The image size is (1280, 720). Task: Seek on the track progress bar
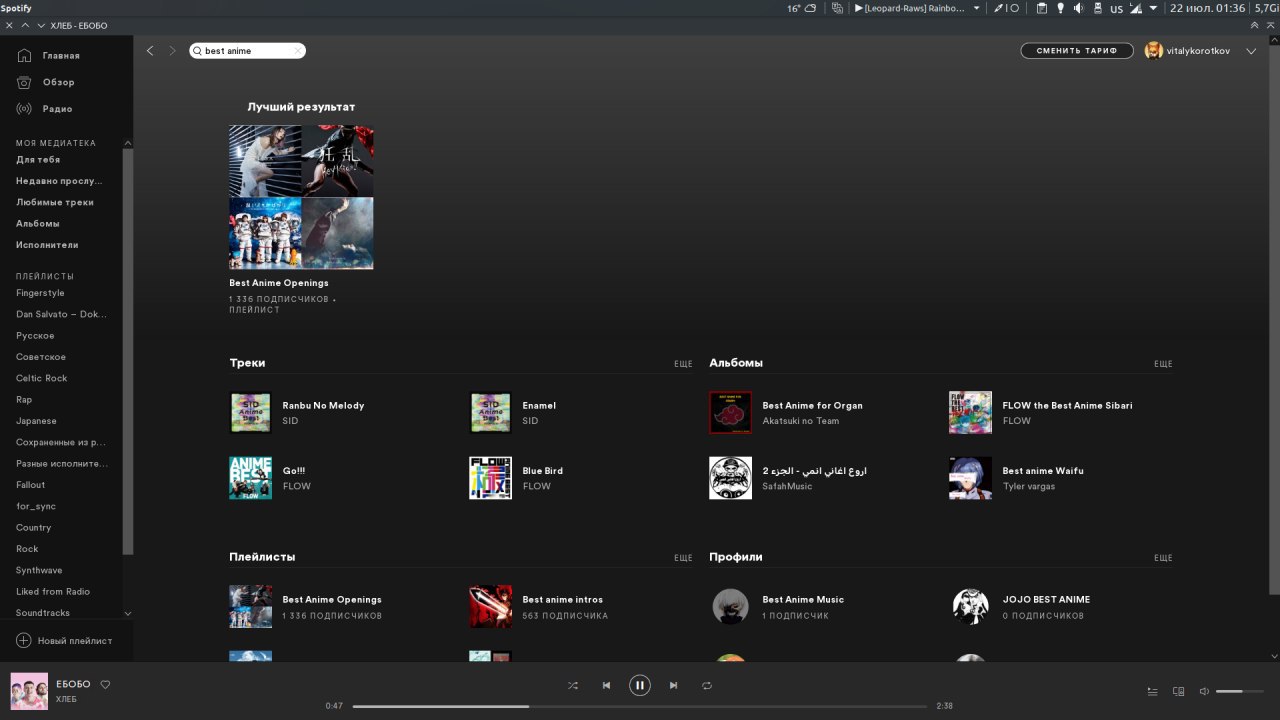coord(640,706)
